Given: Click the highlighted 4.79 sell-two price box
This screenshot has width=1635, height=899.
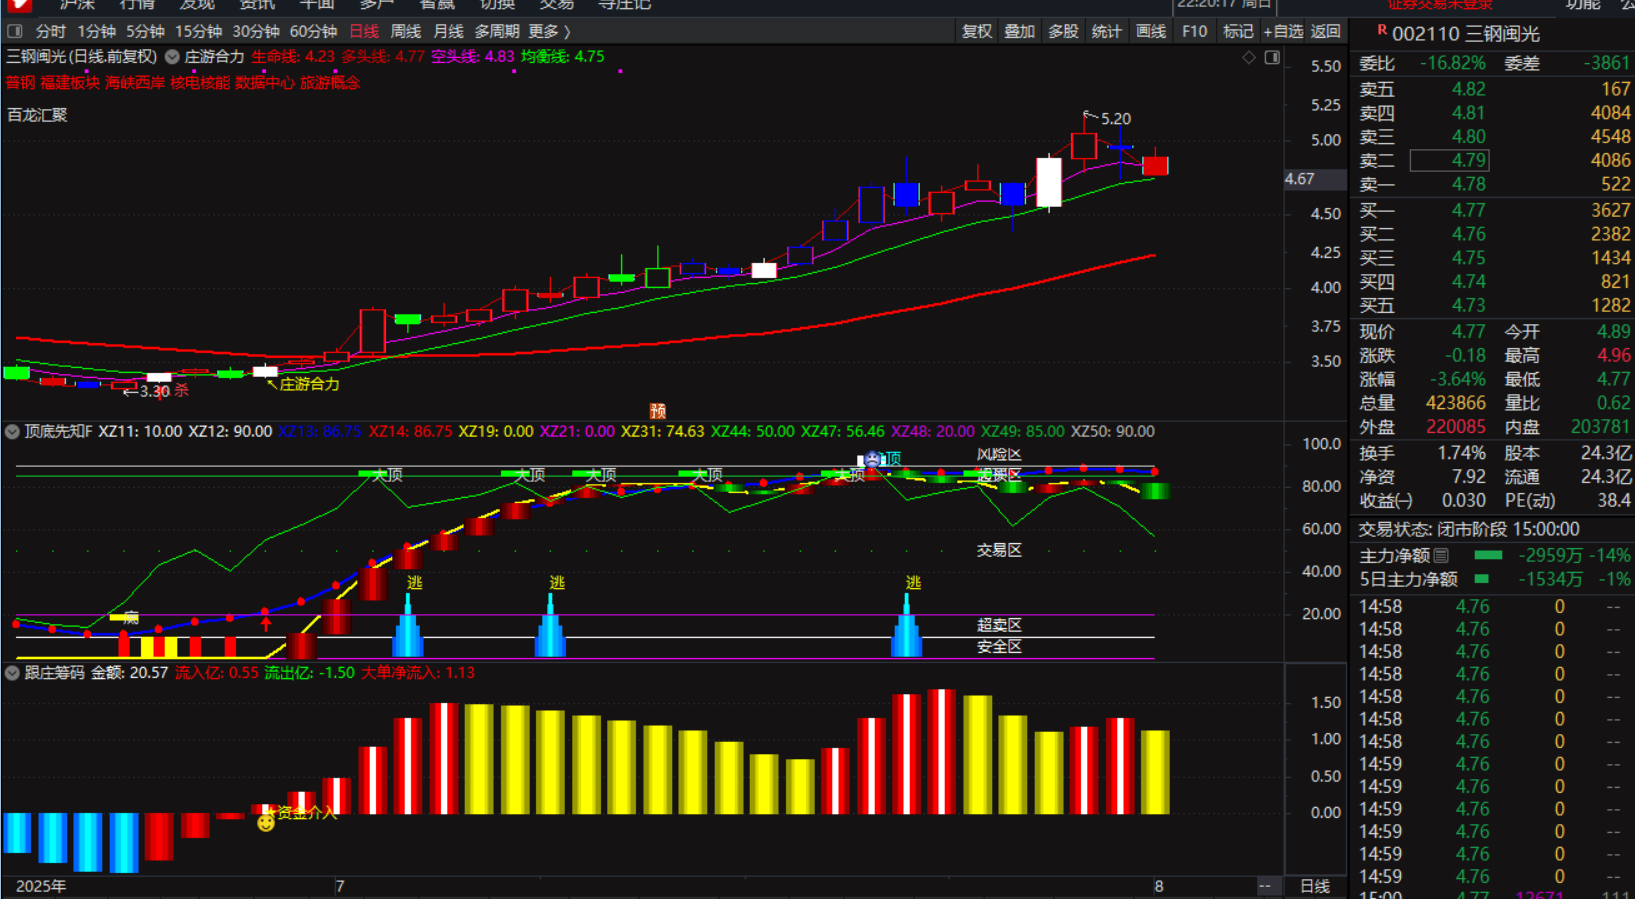Looking at the screenshot, I should pos(1449,160).
